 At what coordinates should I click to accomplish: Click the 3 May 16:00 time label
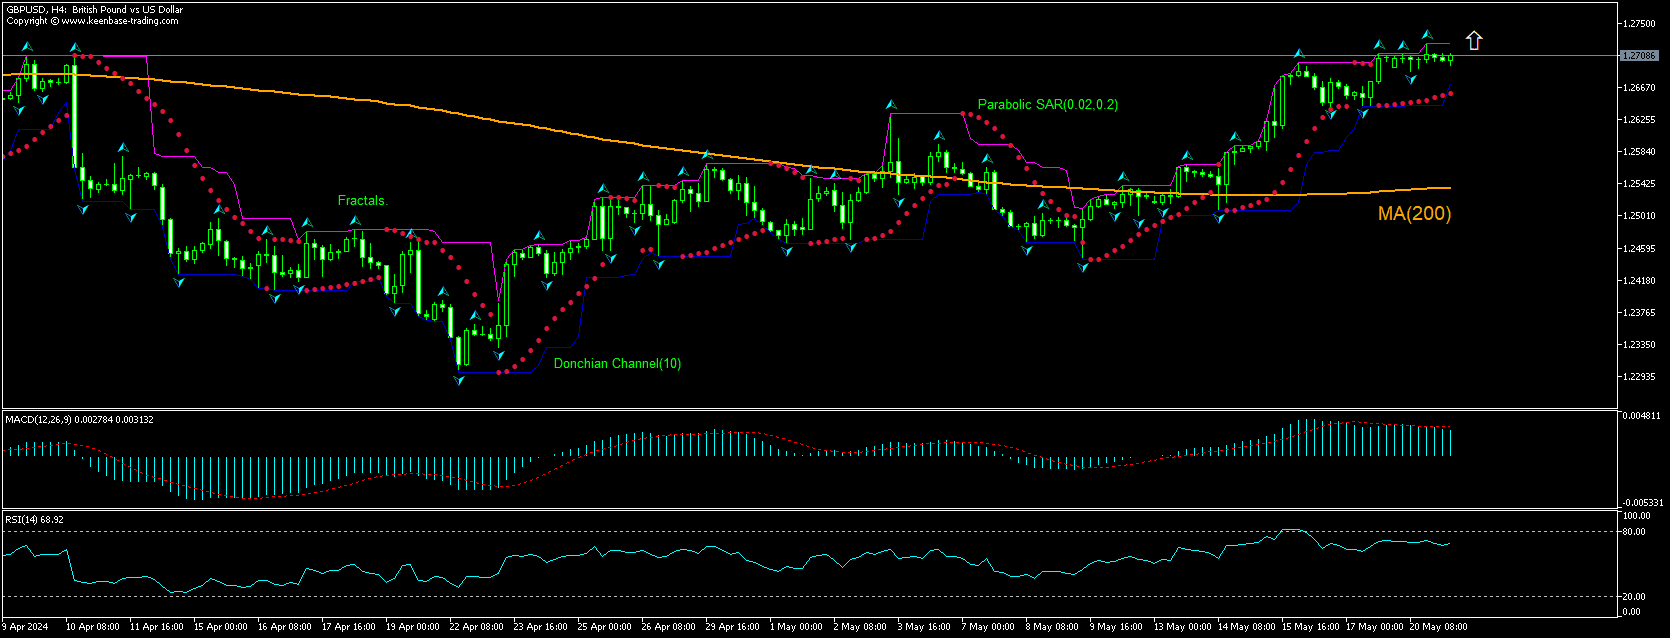click(925, 627)
